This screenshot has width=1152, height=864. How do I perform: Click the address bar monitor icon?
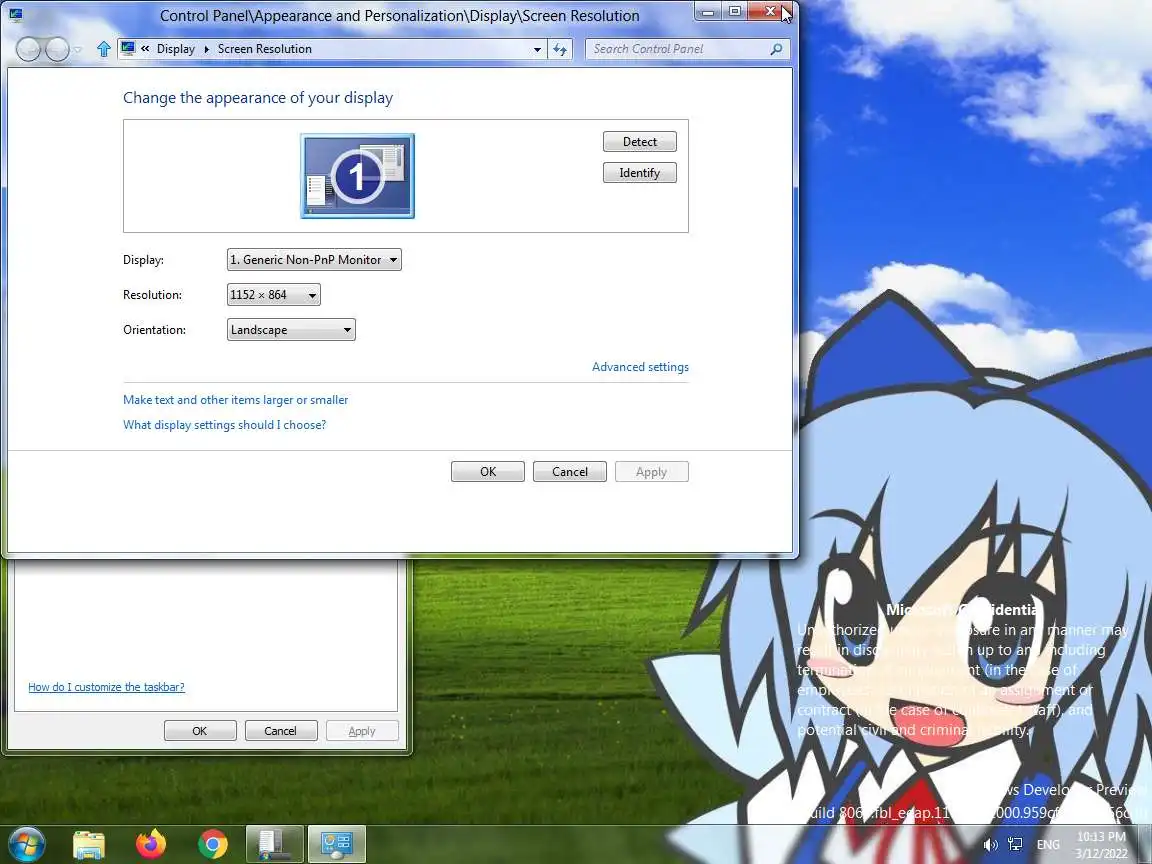tap(128, 48)
